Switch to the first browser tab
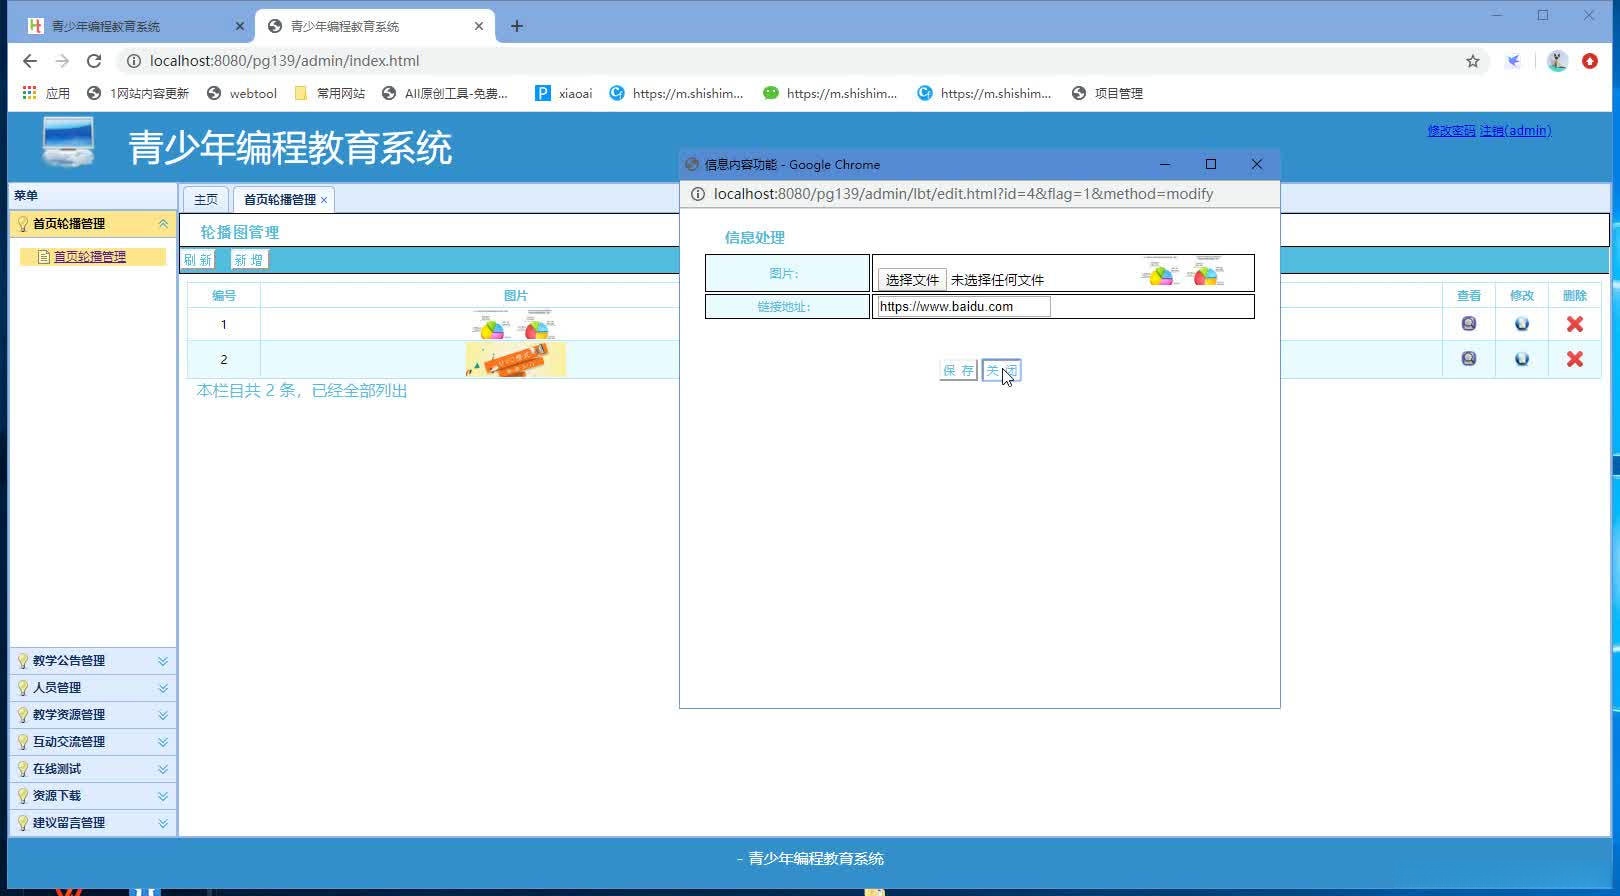 coord(130,26)
